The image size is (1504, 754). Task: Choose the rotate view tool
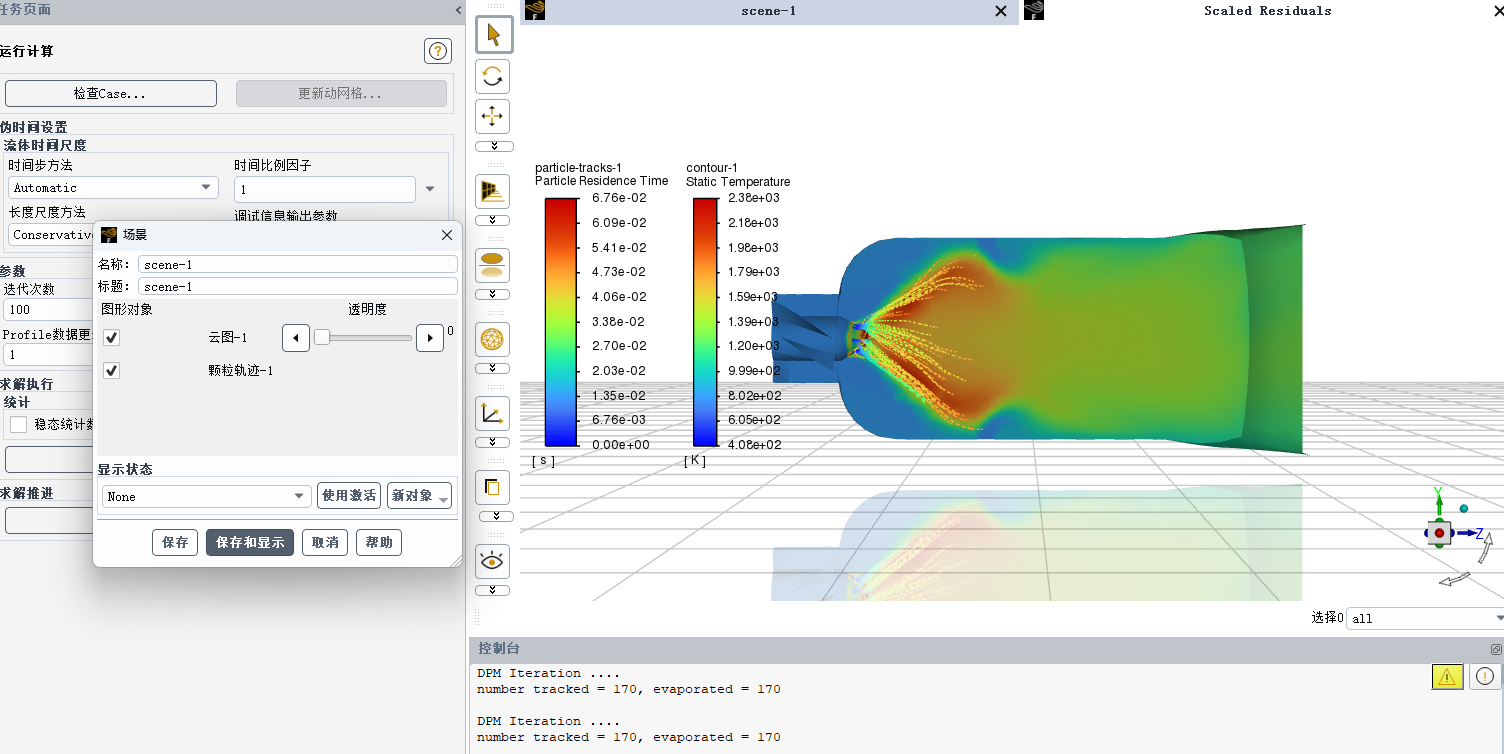[492, 76]
